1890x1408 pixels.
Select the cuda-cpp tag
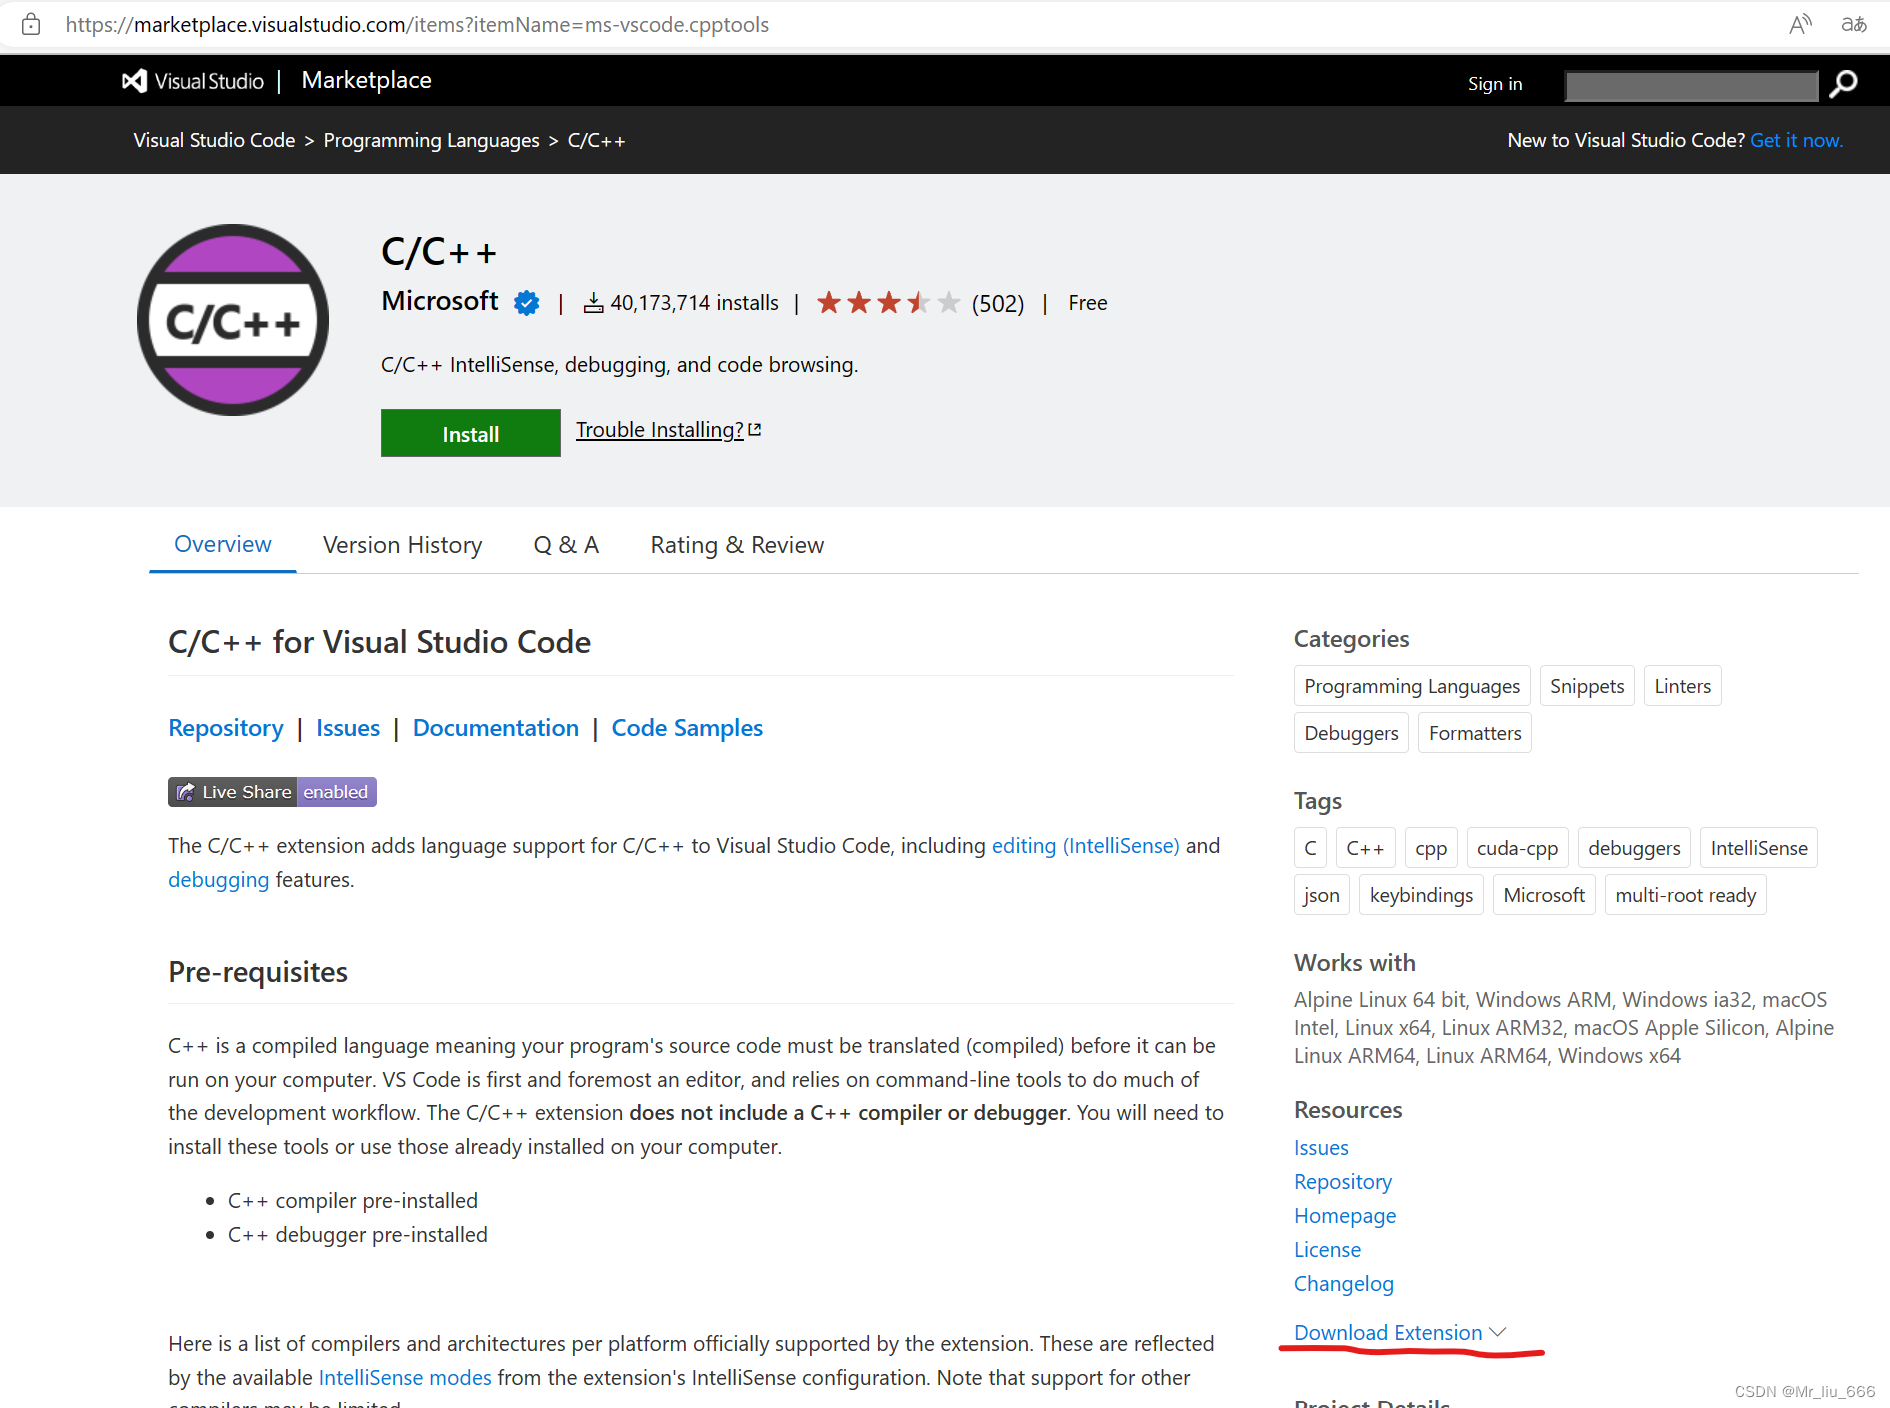pos(1517,847)
